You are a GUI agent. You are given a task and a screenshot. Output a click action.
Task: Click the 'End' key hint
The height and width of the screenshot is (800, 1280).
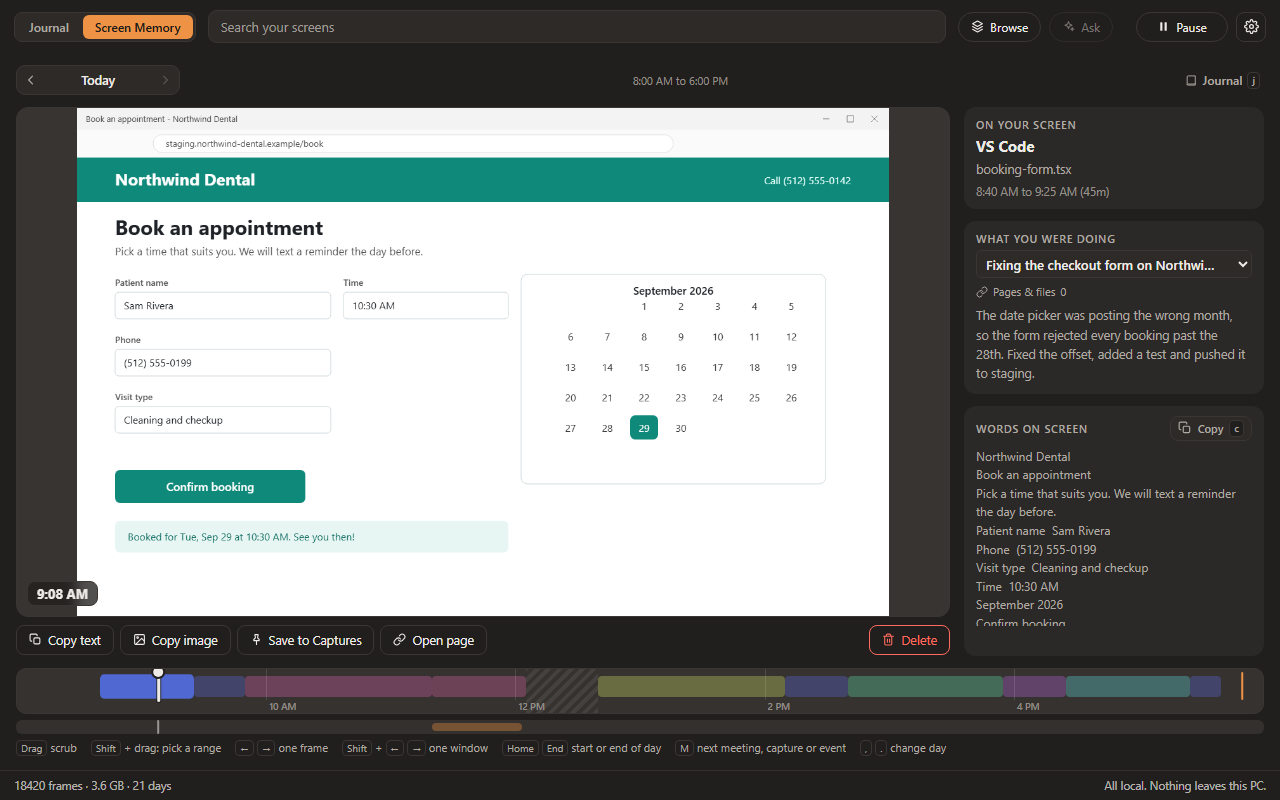(554, 748)
